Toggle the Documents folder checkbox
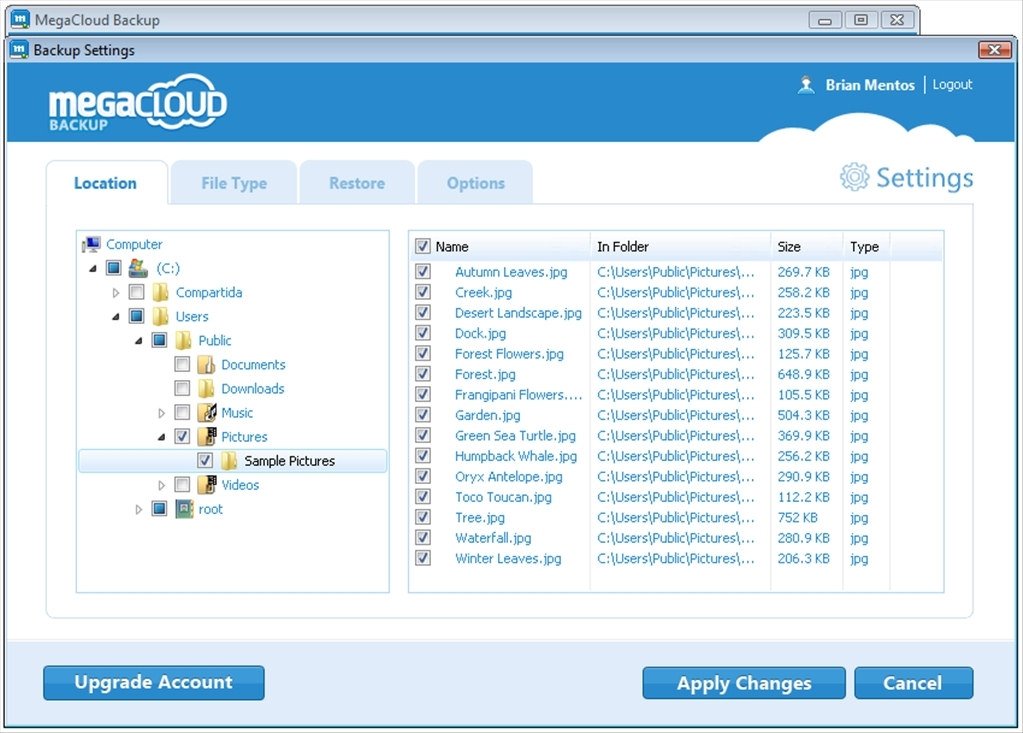 pyautogui.click(x=182, y=364)
